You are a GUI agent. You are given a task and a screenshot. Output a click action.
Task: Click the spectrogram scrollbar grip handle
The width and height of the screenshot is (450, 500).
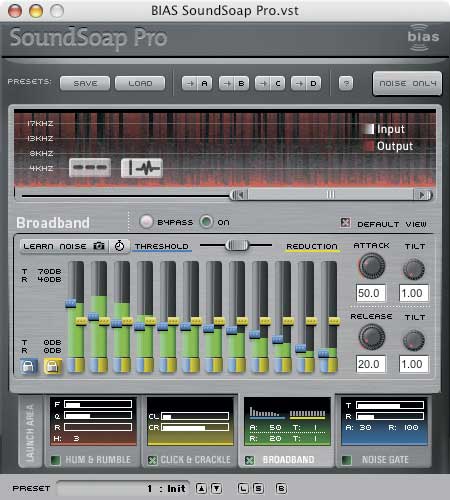[330, 194]
